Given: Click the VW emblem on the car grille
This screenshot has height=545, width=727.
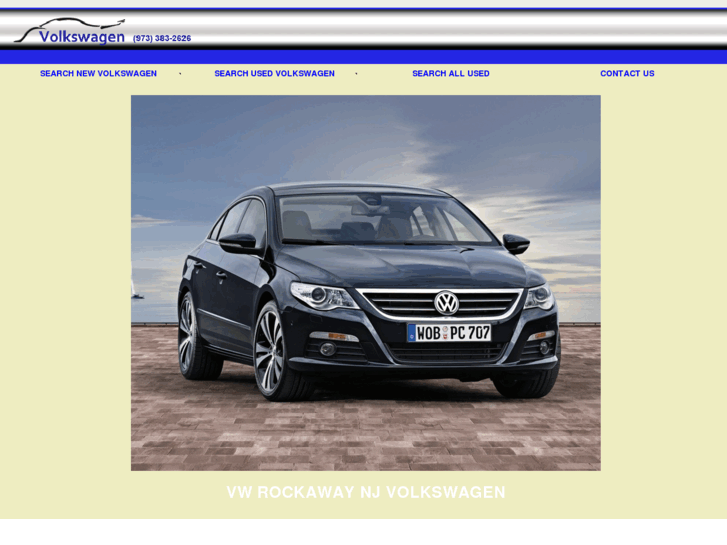Looking at the screenshot, I should click(x=446, y=303).
